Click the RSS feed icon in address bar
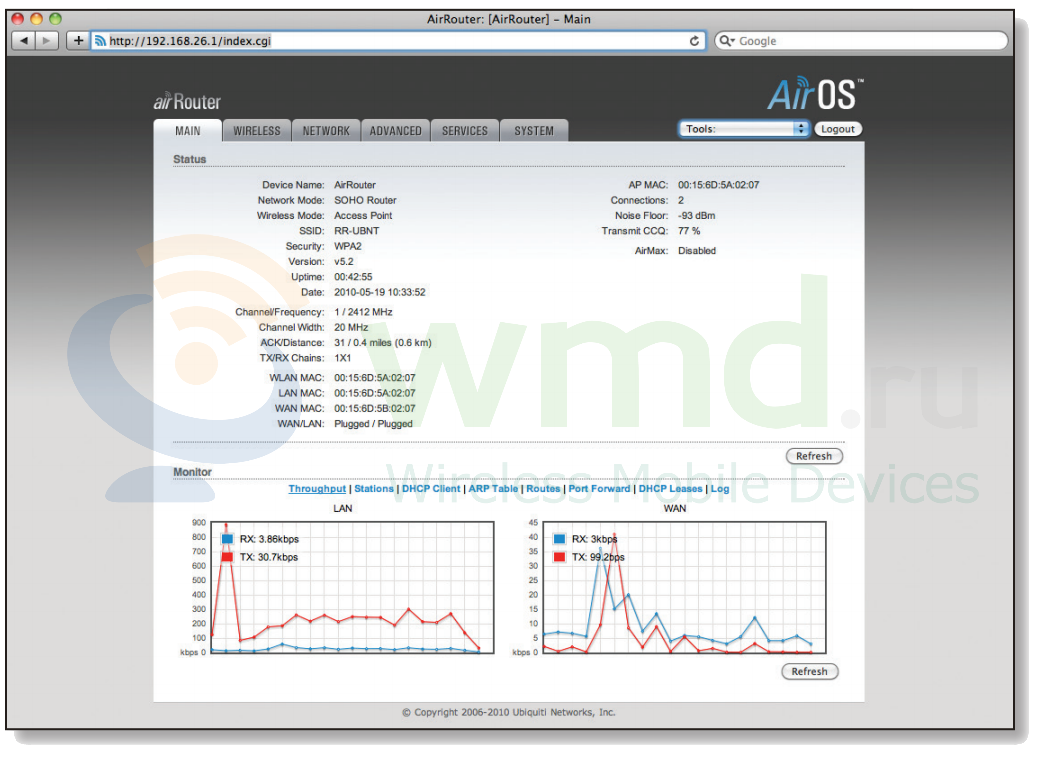The width and height of the screenshot is (1046, 760). [100, 41]
